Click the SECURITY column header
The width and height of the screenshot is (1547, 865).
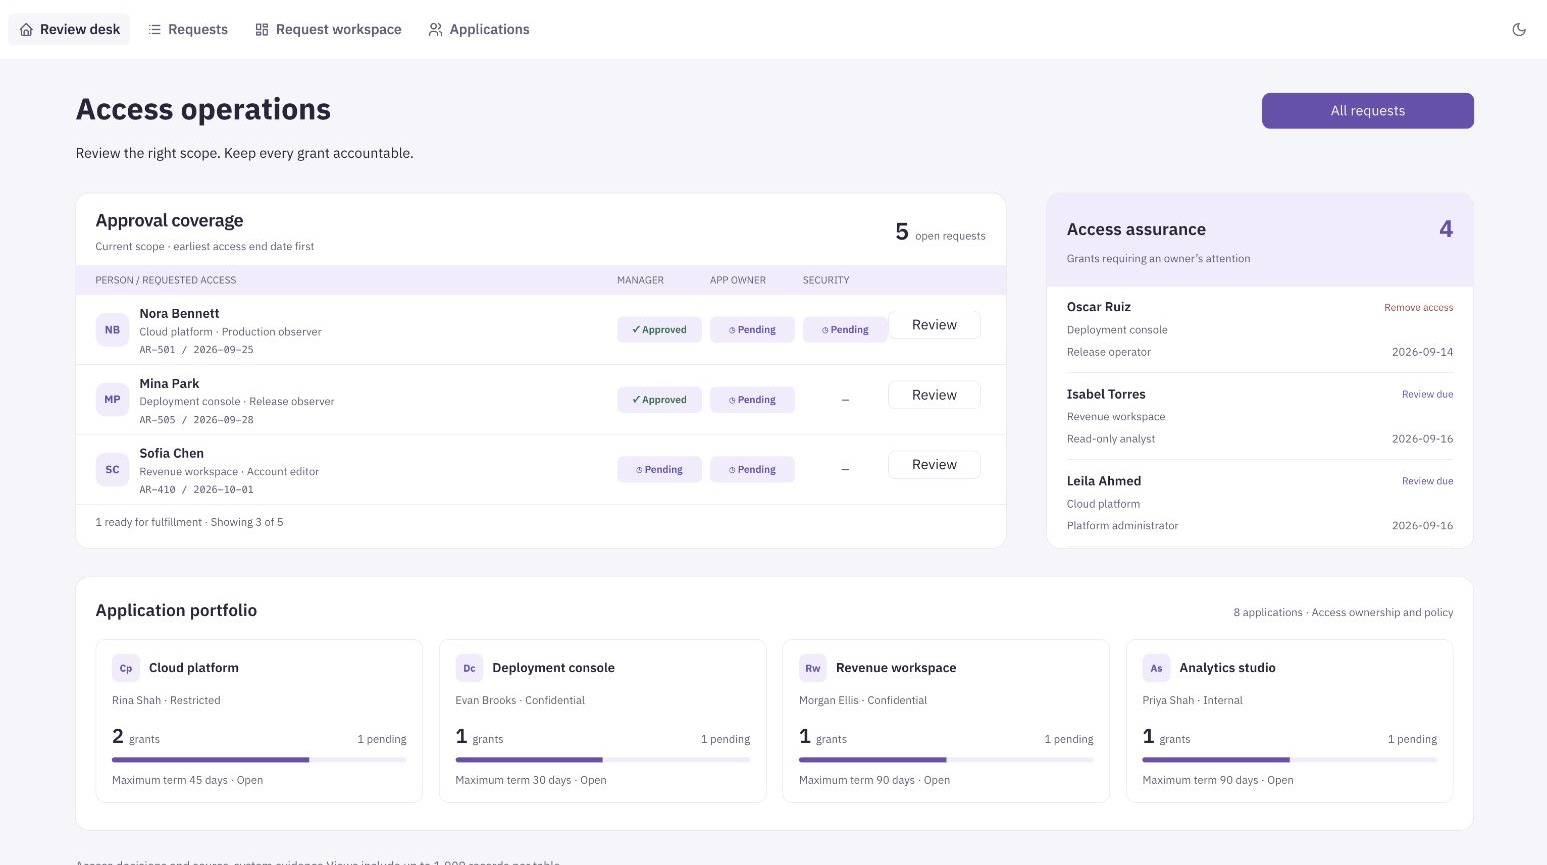point(826,280)
